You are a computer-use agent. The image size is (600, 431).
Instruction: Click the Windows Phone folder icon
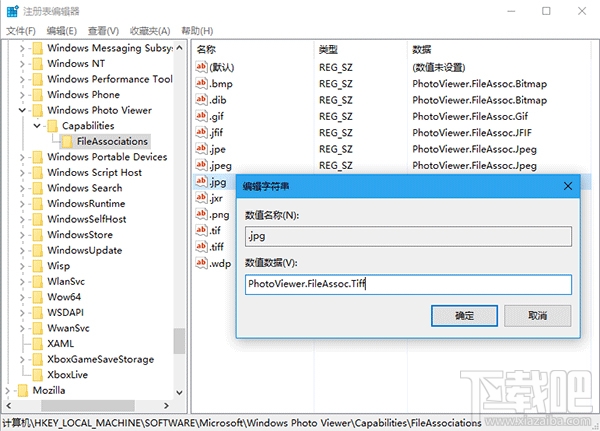(x=38, y=95)
